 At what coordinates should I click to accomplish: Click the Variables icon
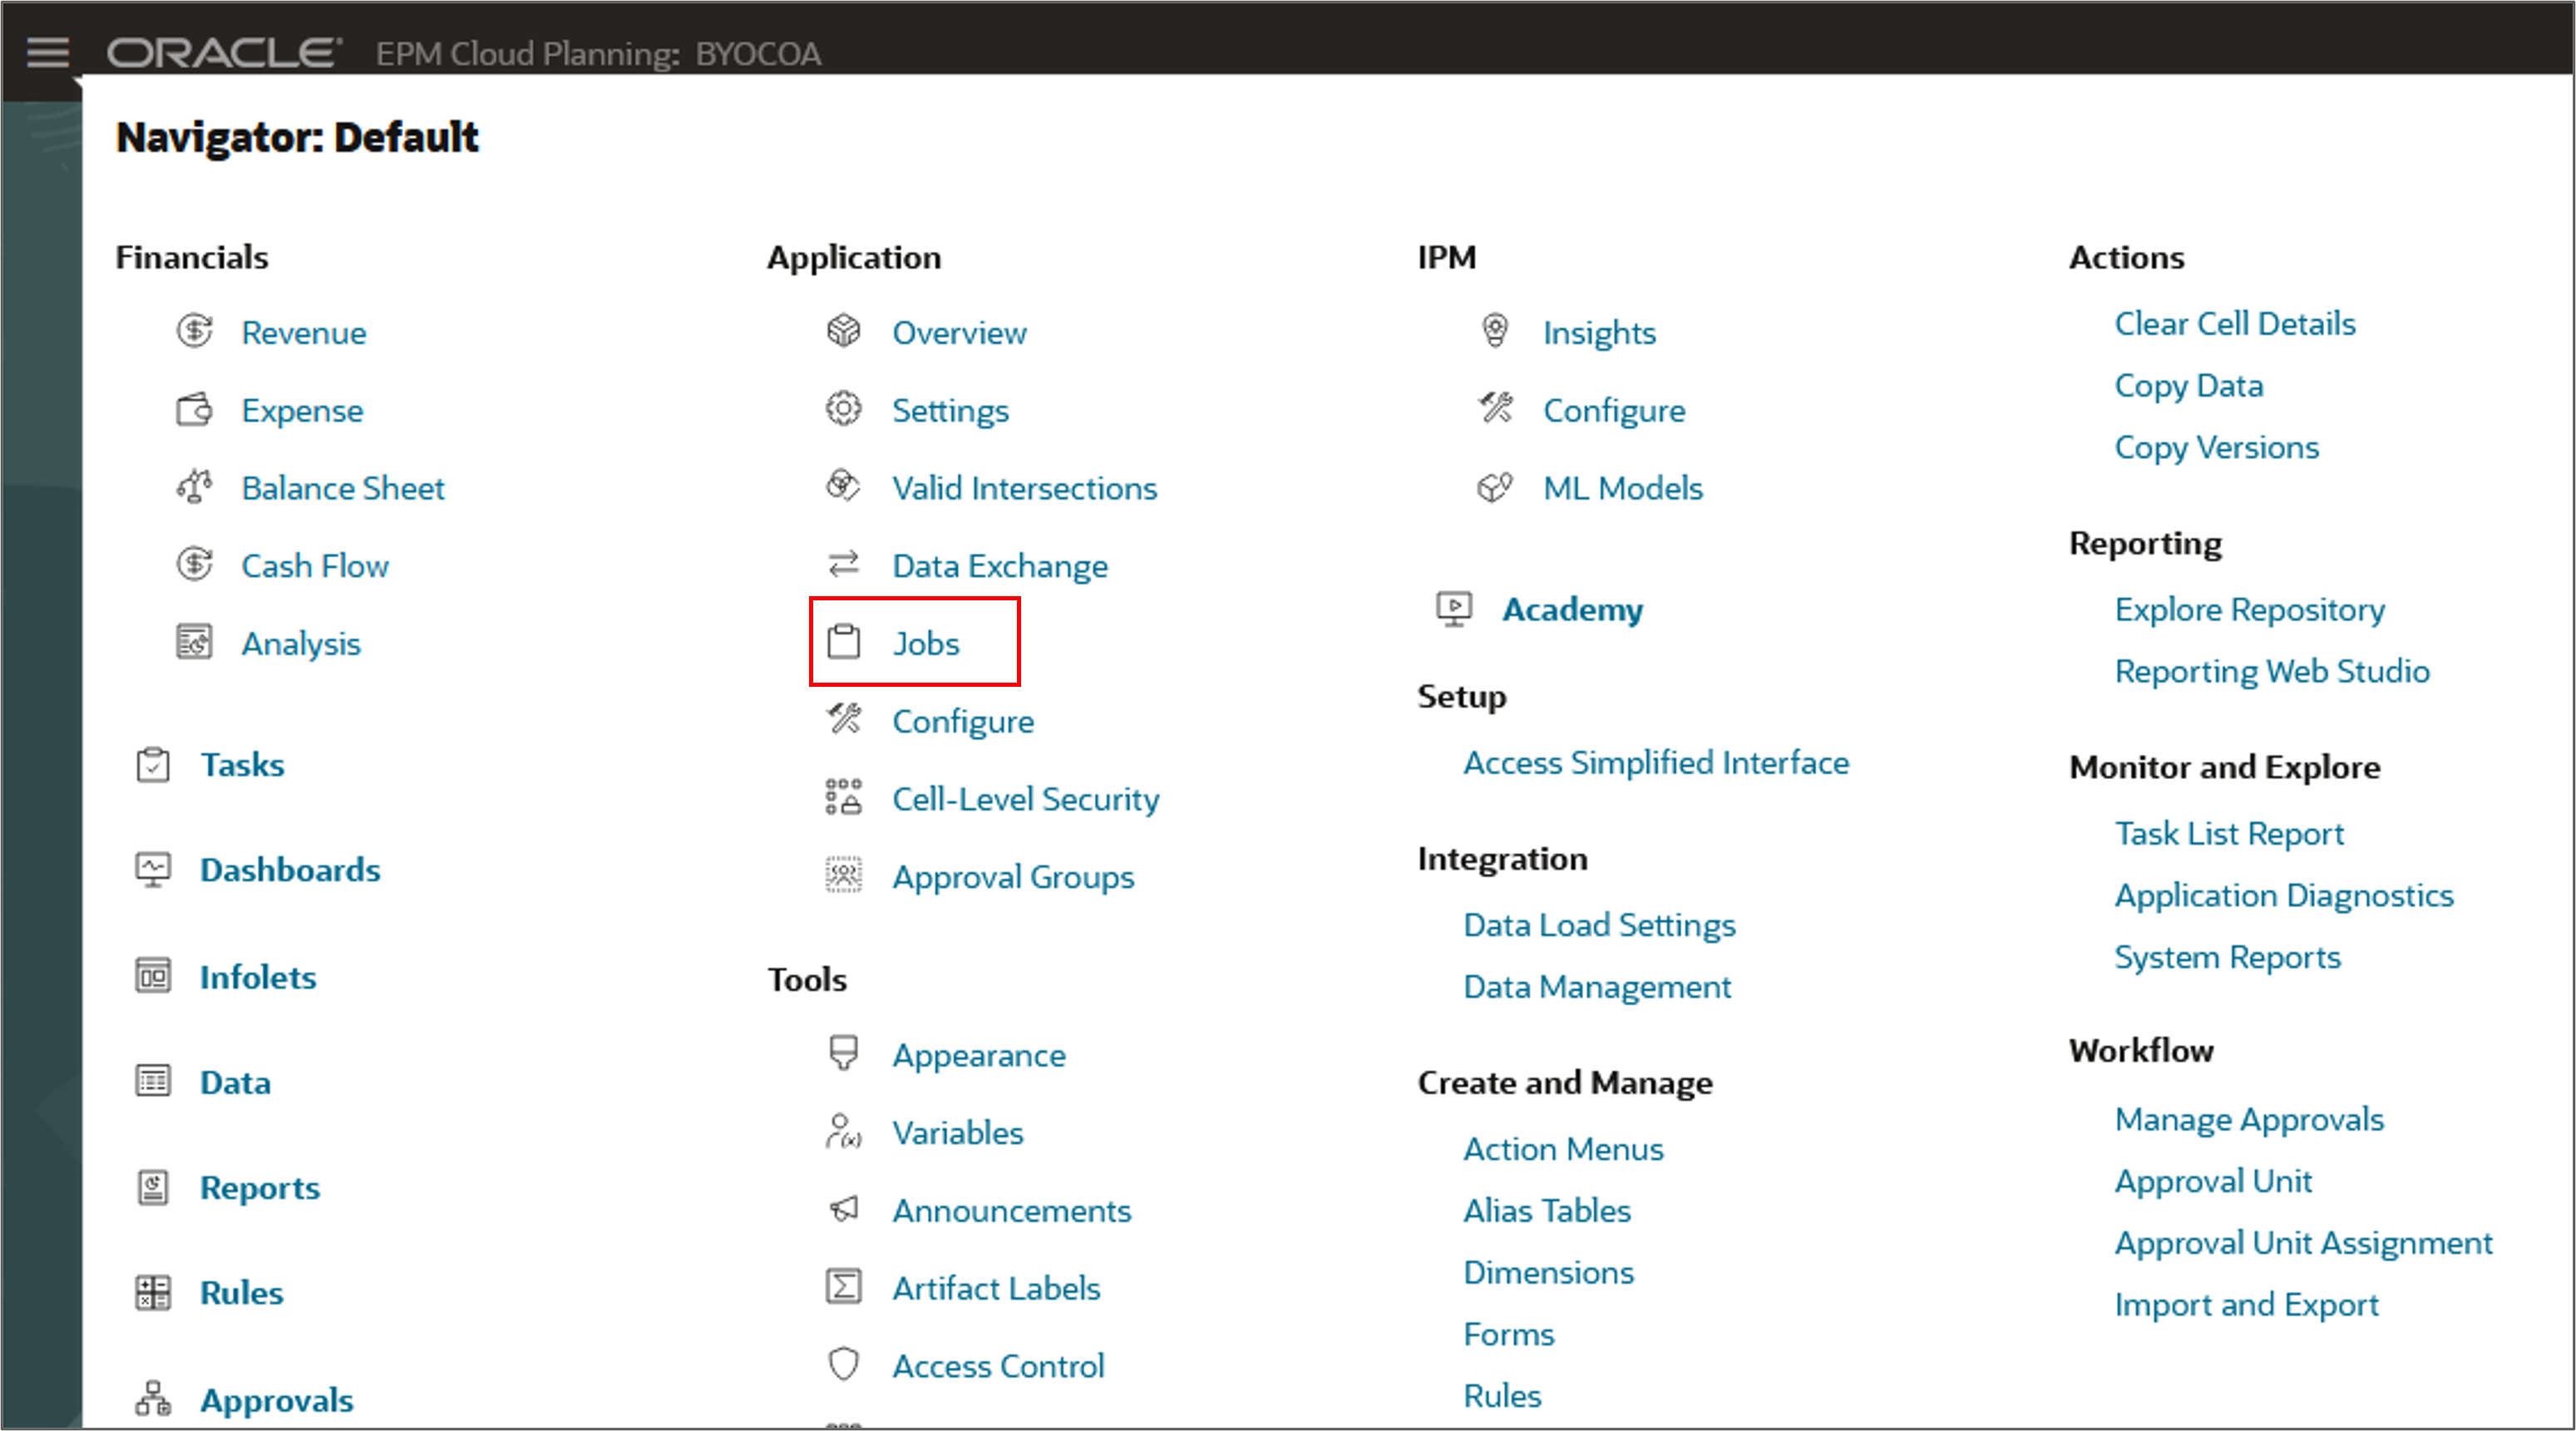coord(844,1131)
